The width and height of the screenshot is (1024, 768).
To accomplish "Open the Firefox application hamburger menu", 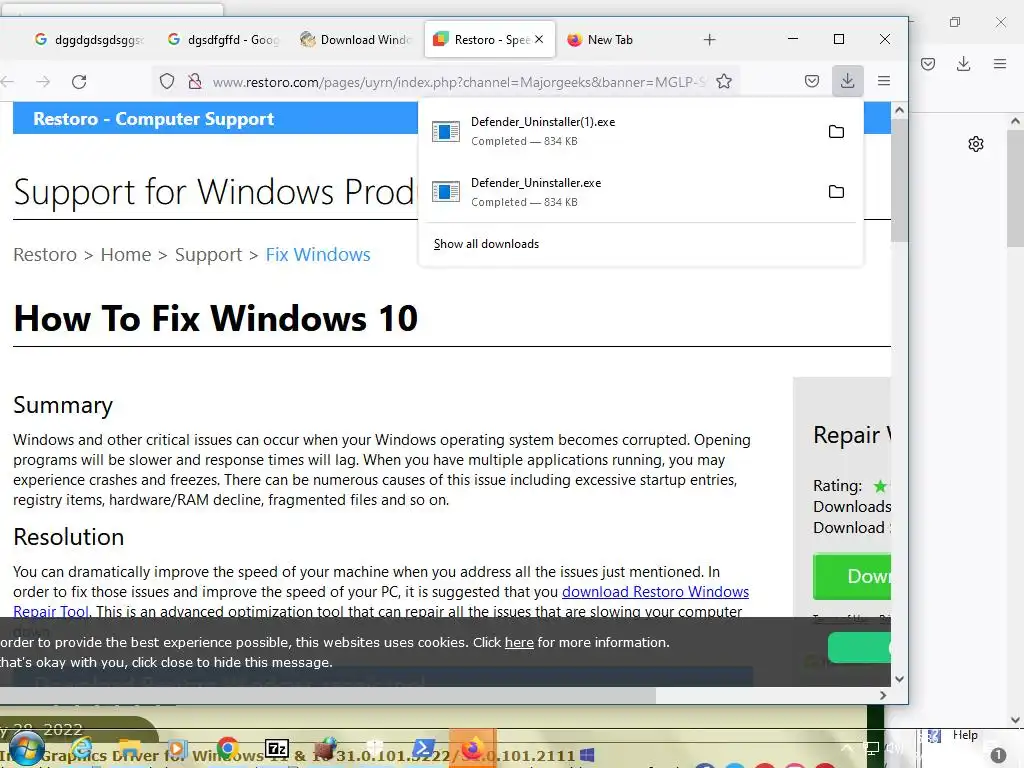I will point(884,81).
